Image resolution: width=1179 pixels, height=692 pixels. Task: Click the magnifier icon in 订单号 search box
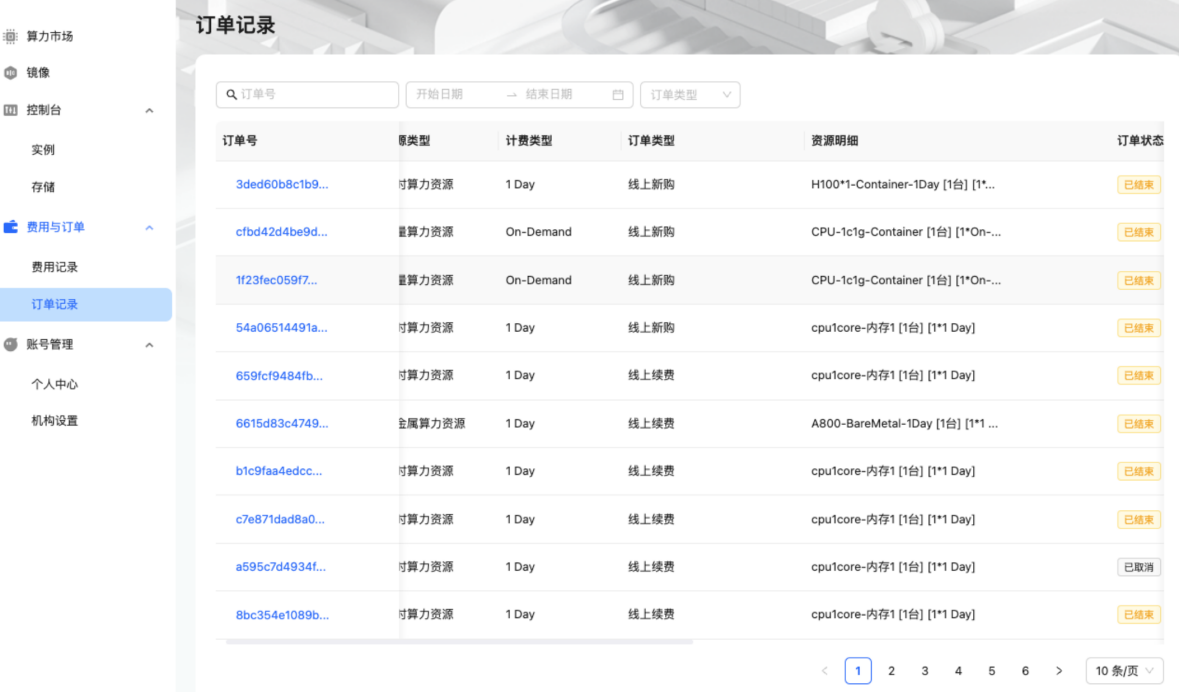tap(232, 95)
